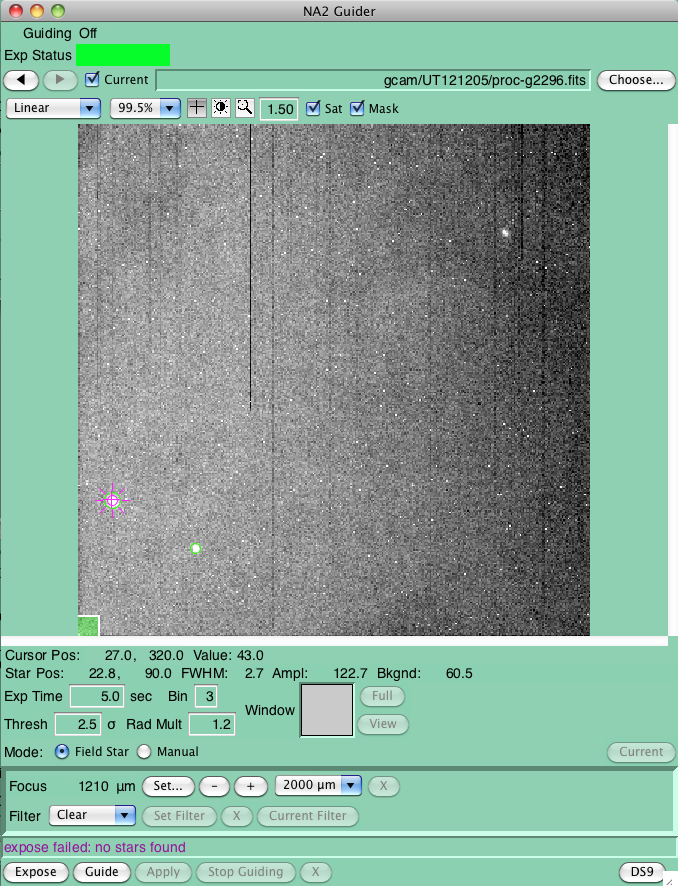Image resolution: width=678 pixels, height=886 pixels.
Task: Click the Choose... file button
Action: click(x=636, y=80)
